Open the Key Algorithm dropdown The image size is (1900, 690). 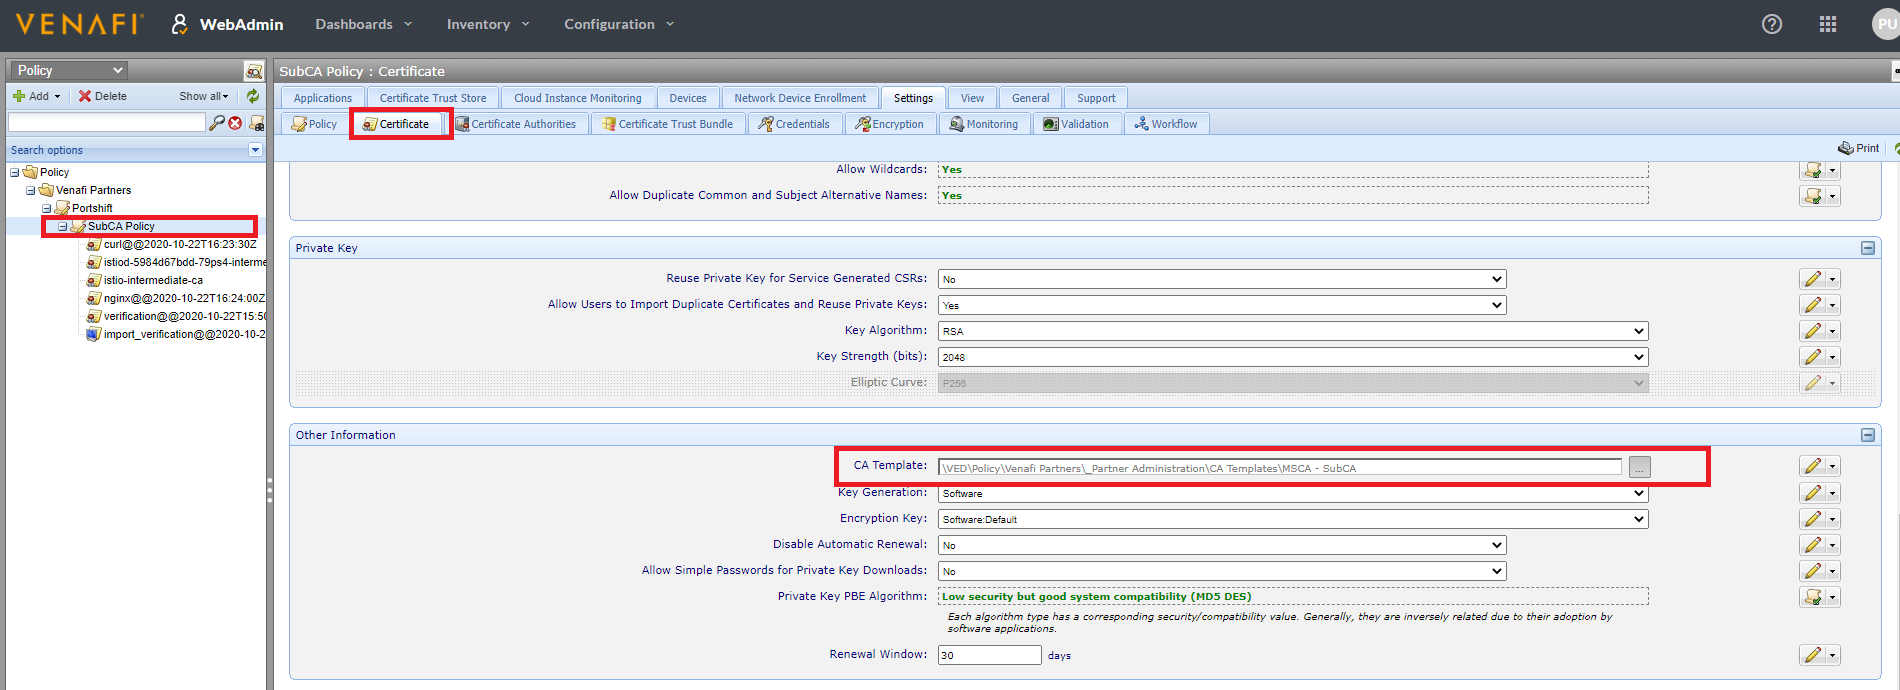tap(1292, 331)
